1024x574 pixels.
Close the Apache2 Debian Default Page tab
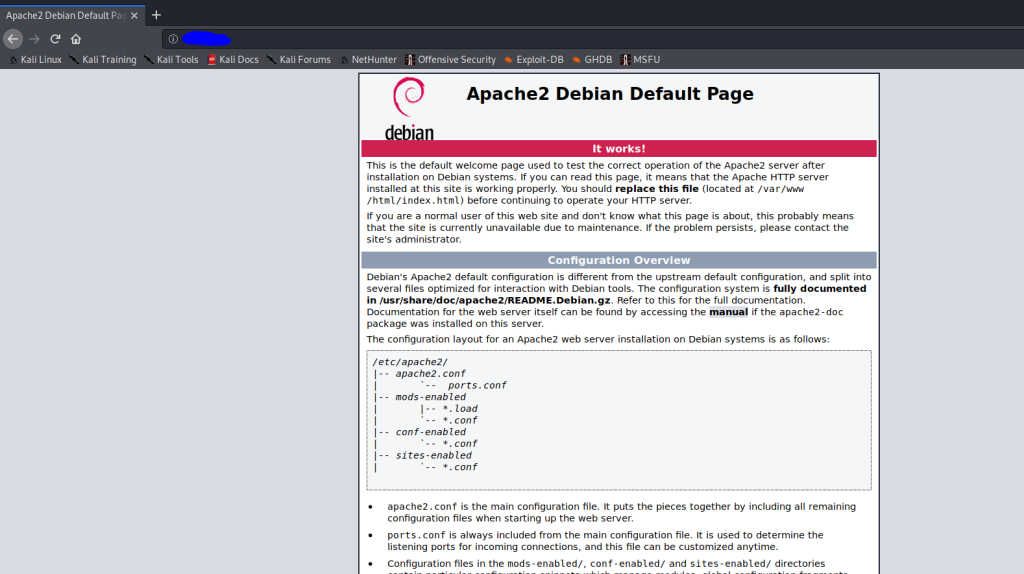(x=134, y=16)
